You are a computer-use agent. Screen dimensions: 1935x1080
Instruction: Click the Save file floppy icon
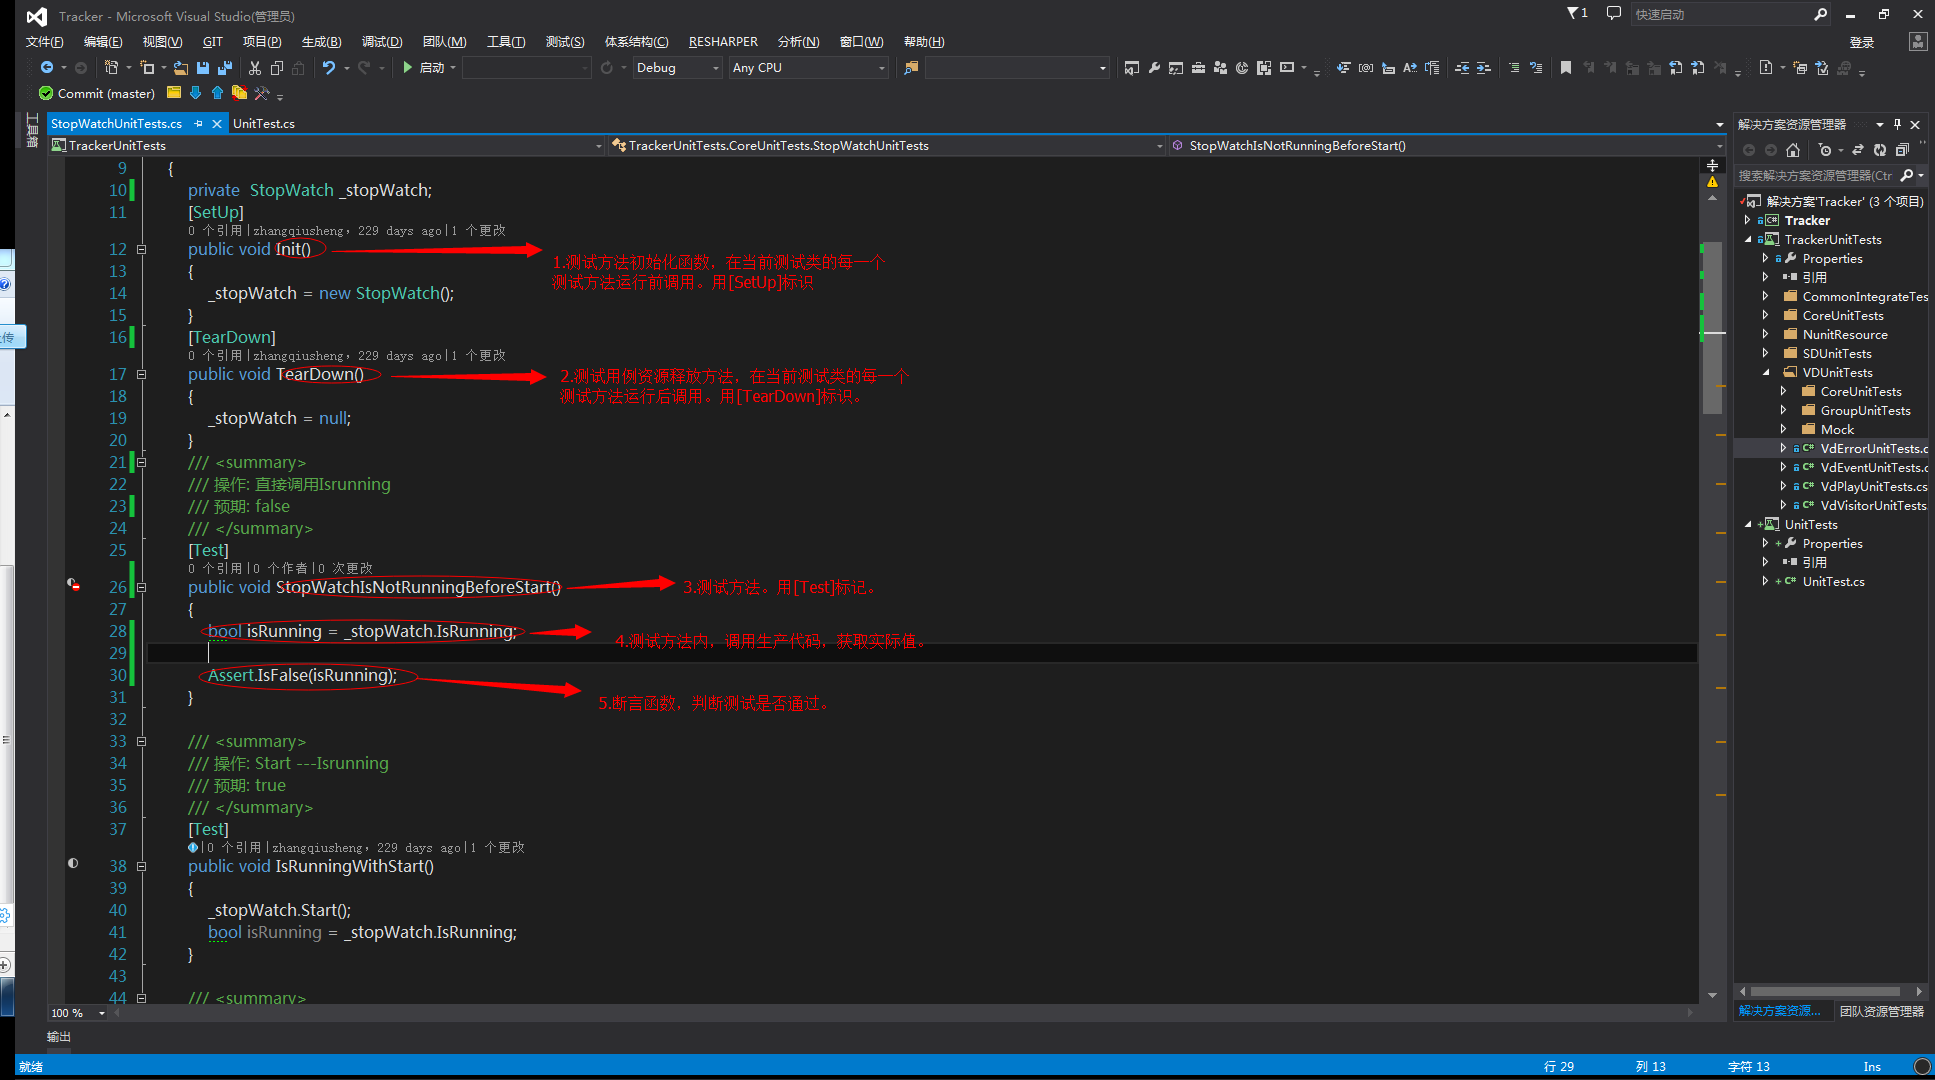coord(203,68)
